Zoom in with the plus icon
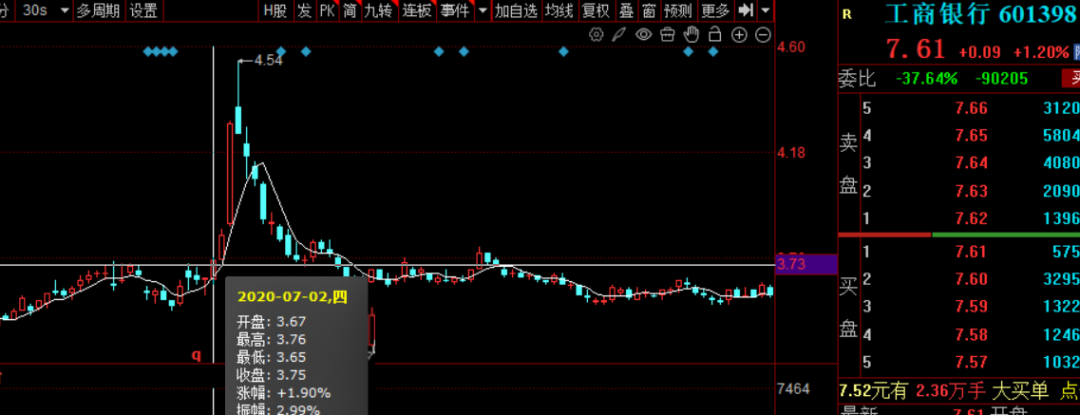 (739, 34)
